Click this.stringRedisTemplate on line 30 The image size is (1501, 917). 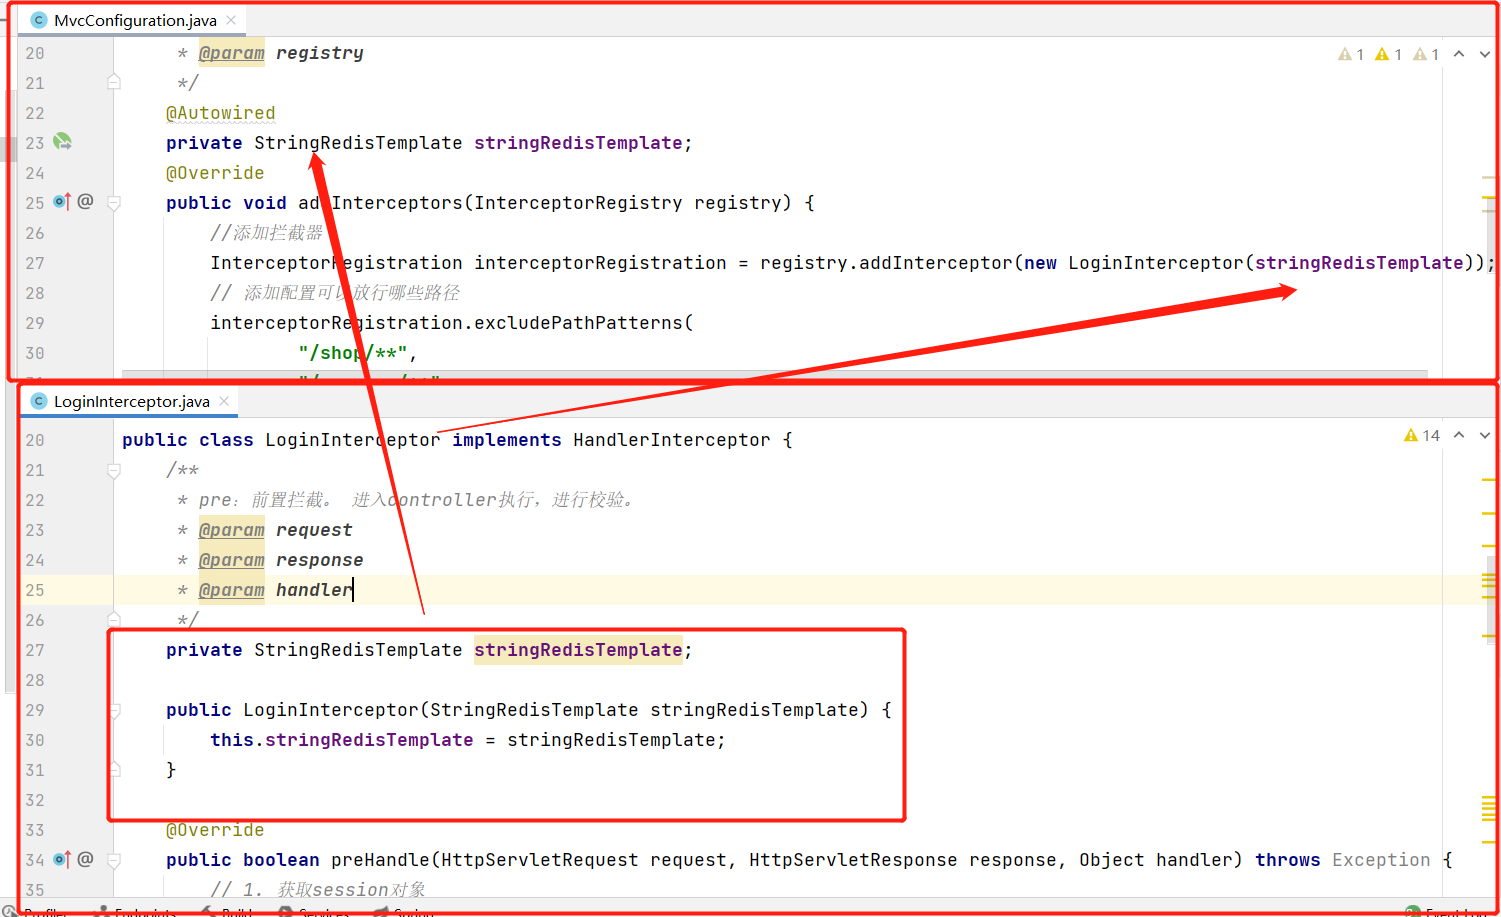click(x=342, y=740)
